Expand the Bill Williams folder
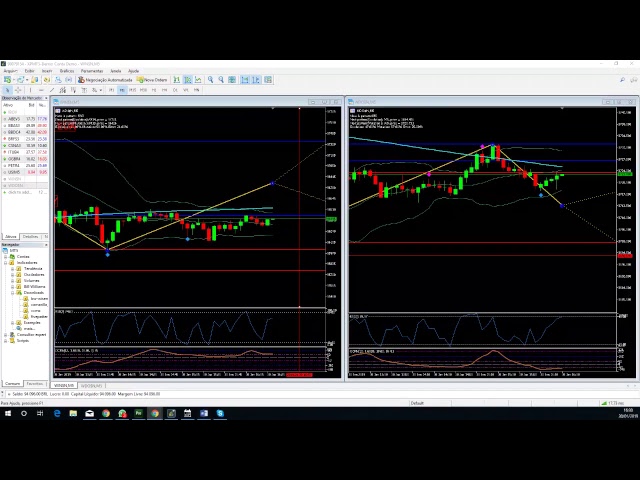640x480 pixels. pos(13,287)
